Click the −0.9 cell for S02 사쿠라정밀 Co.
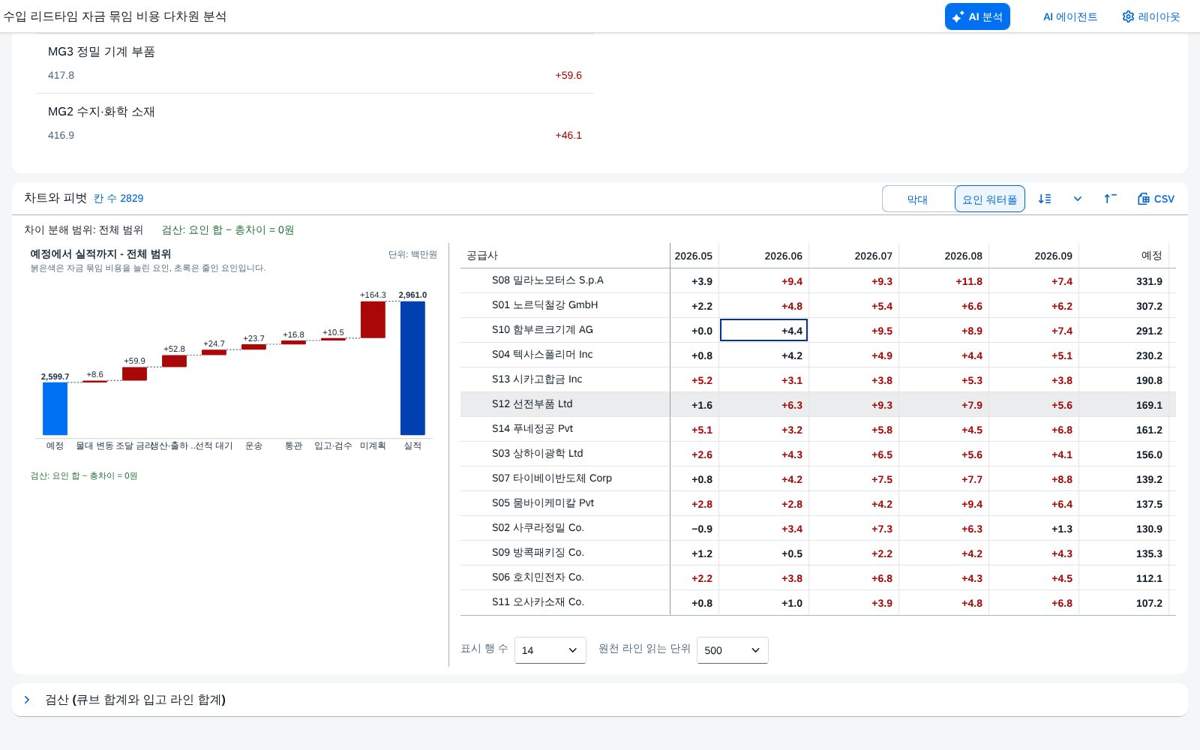 pyautogui.click(x=694, y=528)
